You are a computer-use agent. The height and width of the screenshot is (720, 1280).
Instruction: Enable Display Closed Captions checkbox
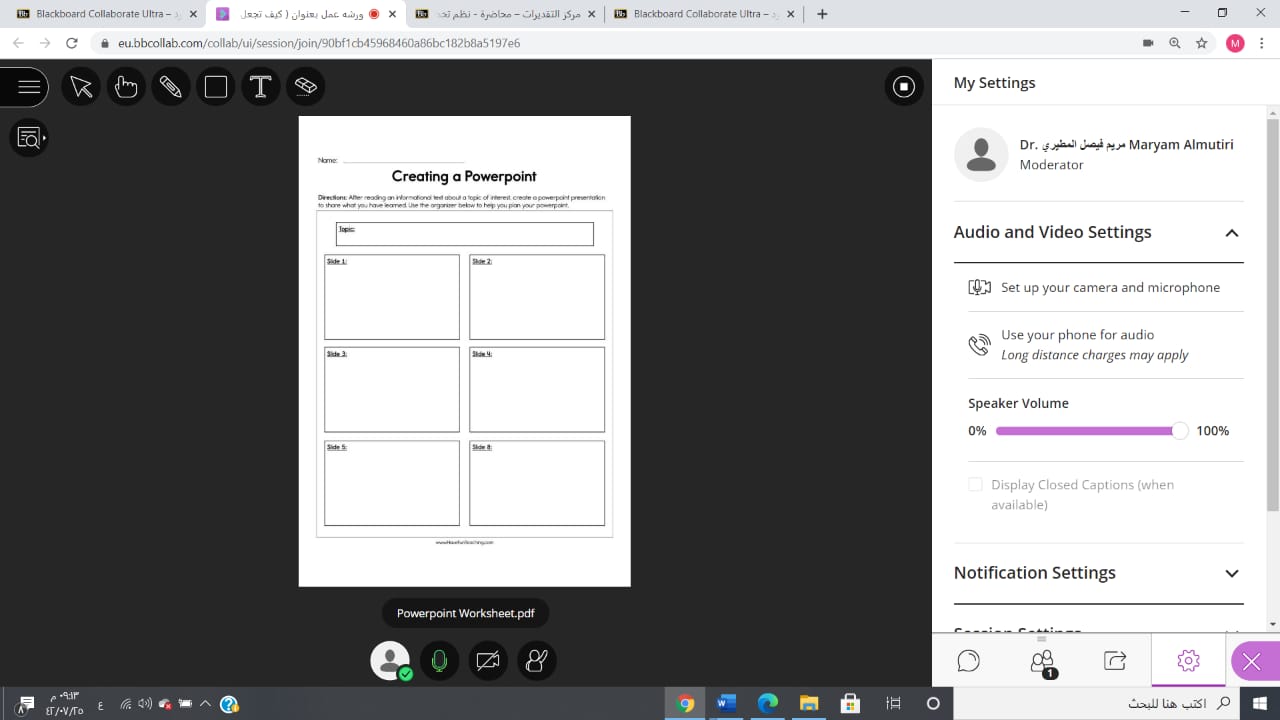(x=975, y=485)
